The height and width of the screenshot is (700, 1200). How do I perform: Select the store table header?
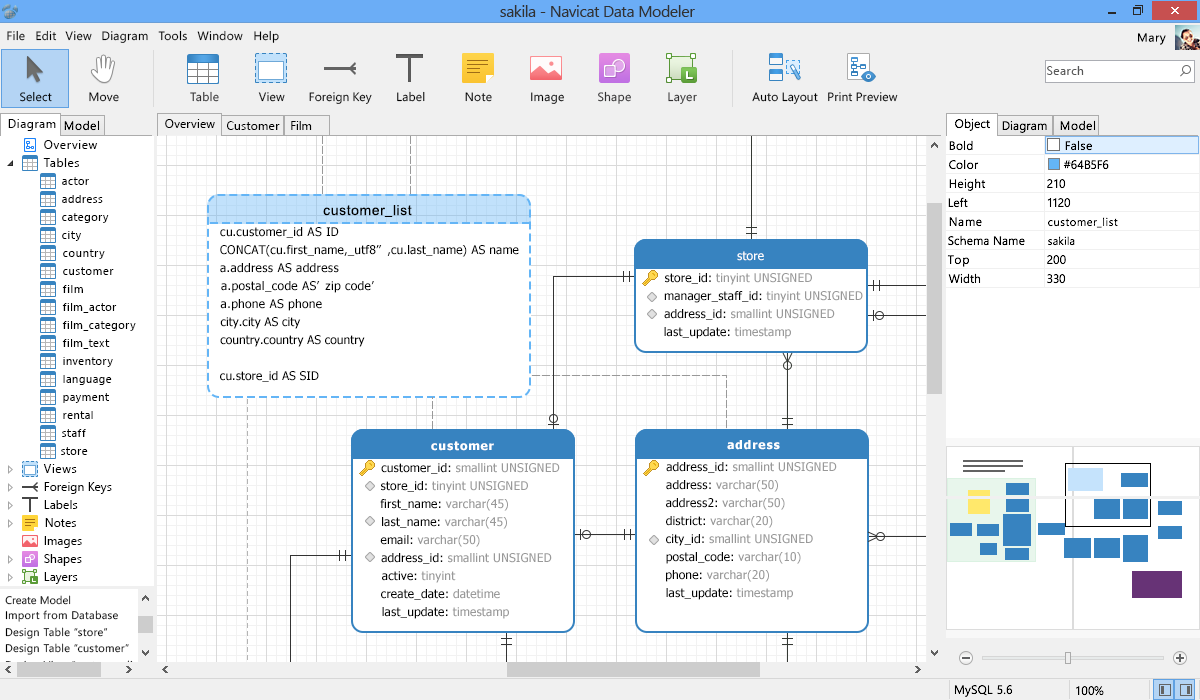point(751,255)
